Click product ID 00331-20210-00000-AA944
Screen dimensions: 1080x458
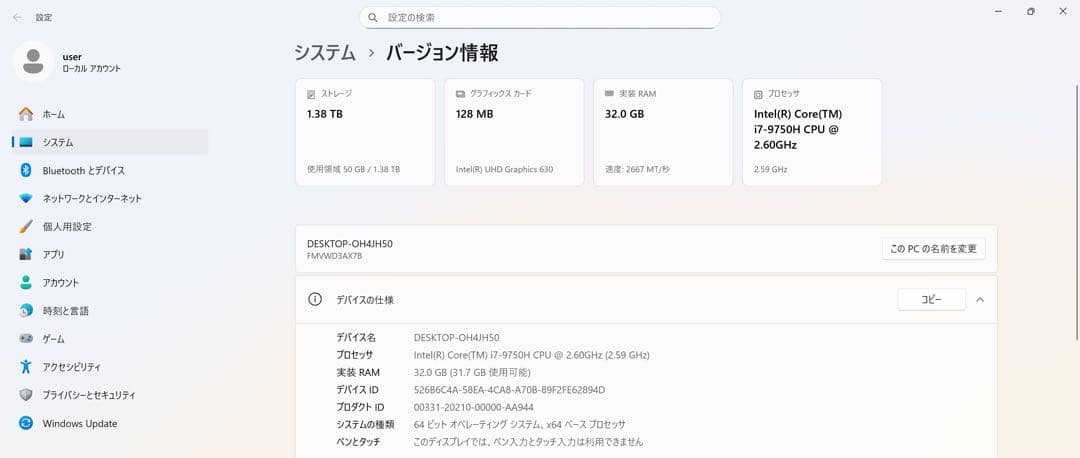pyautogui.click(x=473, y=407)
